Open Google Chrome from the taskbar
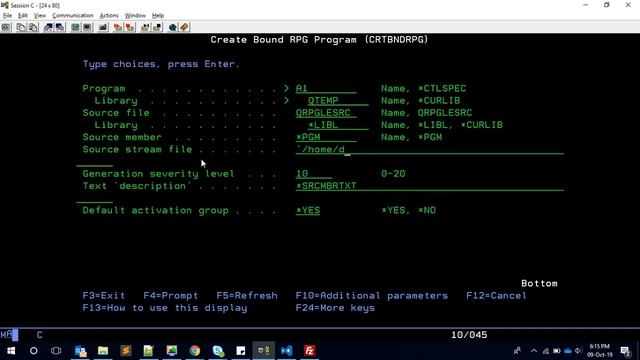The width and height of the screenshot is (640, 360). [x=195, y=351]
